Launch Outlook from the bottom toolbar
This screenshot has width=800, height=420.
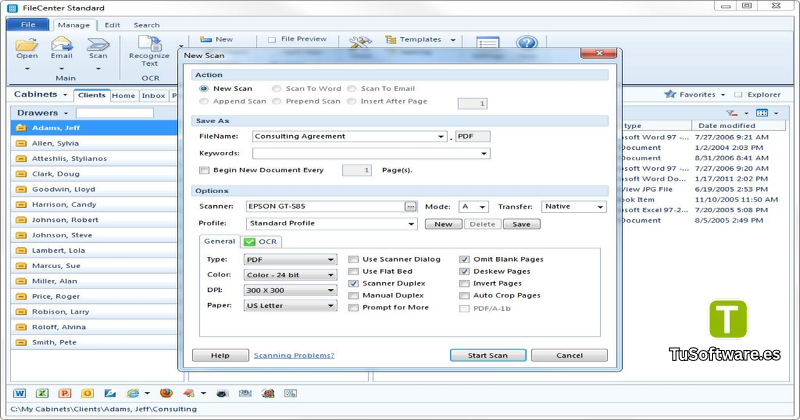[x=87, y=393]
